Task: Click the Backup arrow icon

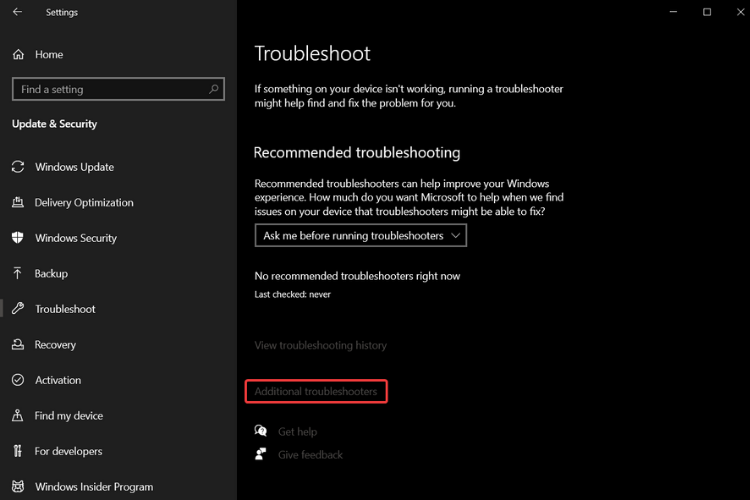Action: [17, 273]
